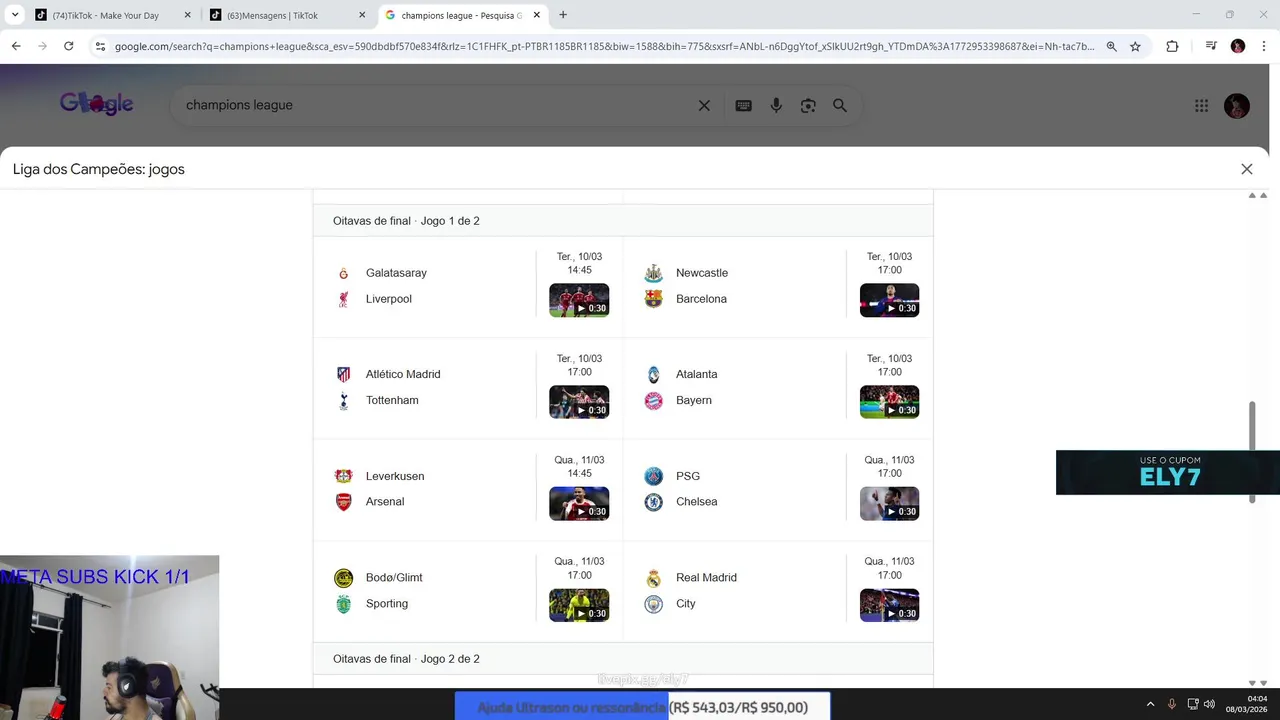Play Galatasaray vs Liverpool video thumbnail
The height and width of the screenshot is (720, 1280).
pyautogui.click(x=579, y=300)
